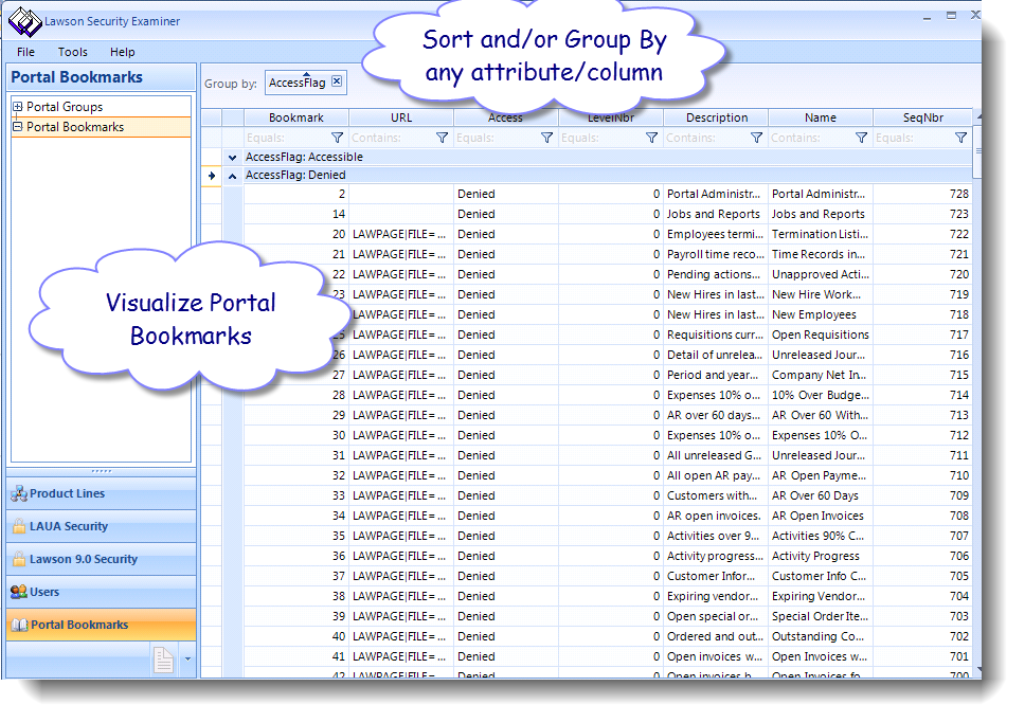Click the navigation pane splitter grip dots
Image resolution: width=1024 pixels, height=722 pixels.
[x=101, y=471]
